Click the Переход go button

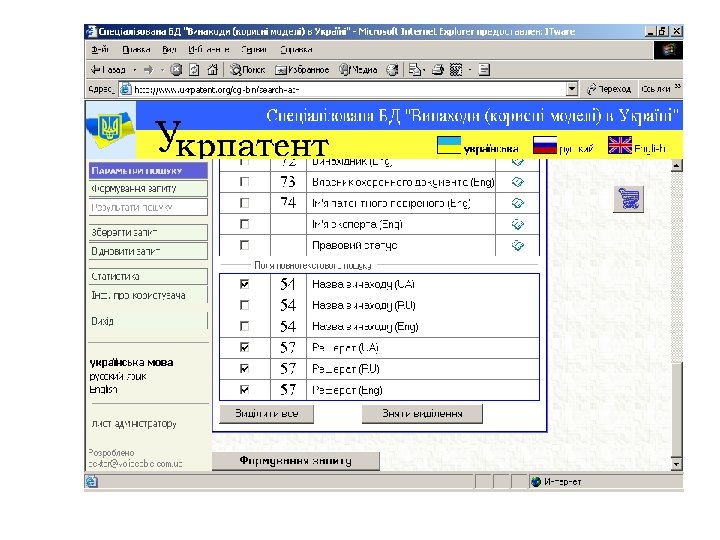(609, 89)
